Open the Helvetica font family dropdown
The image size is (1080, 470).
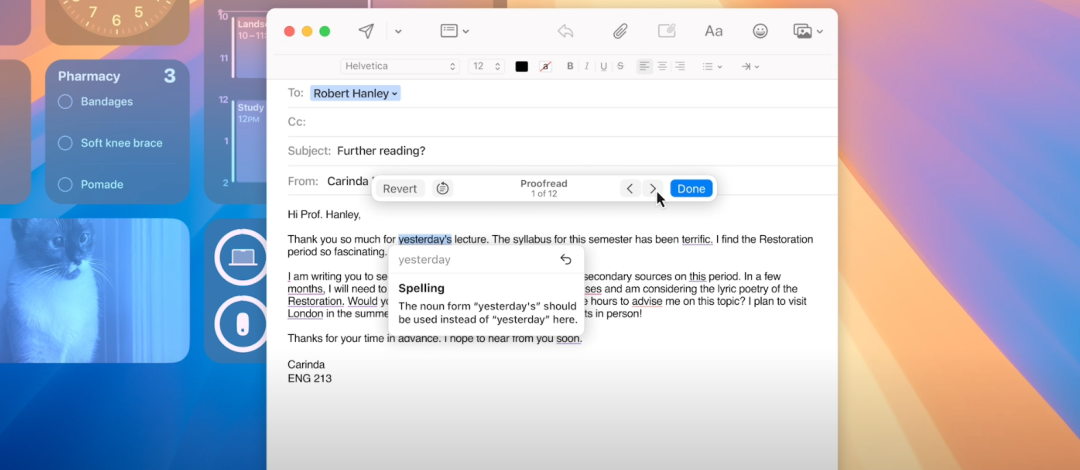[x=399, y=66]
